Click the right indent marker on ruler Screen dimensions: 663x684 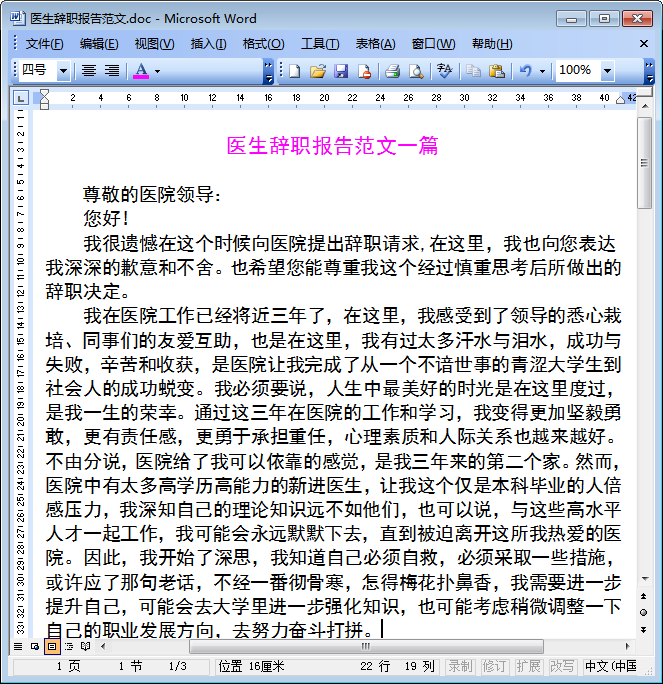coord(620,100)
